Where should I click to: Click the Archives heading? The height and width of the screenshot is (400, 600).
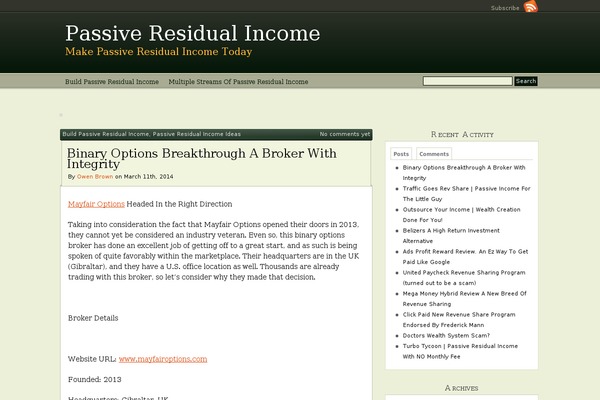pyautogui.click(x=461, y=389)
